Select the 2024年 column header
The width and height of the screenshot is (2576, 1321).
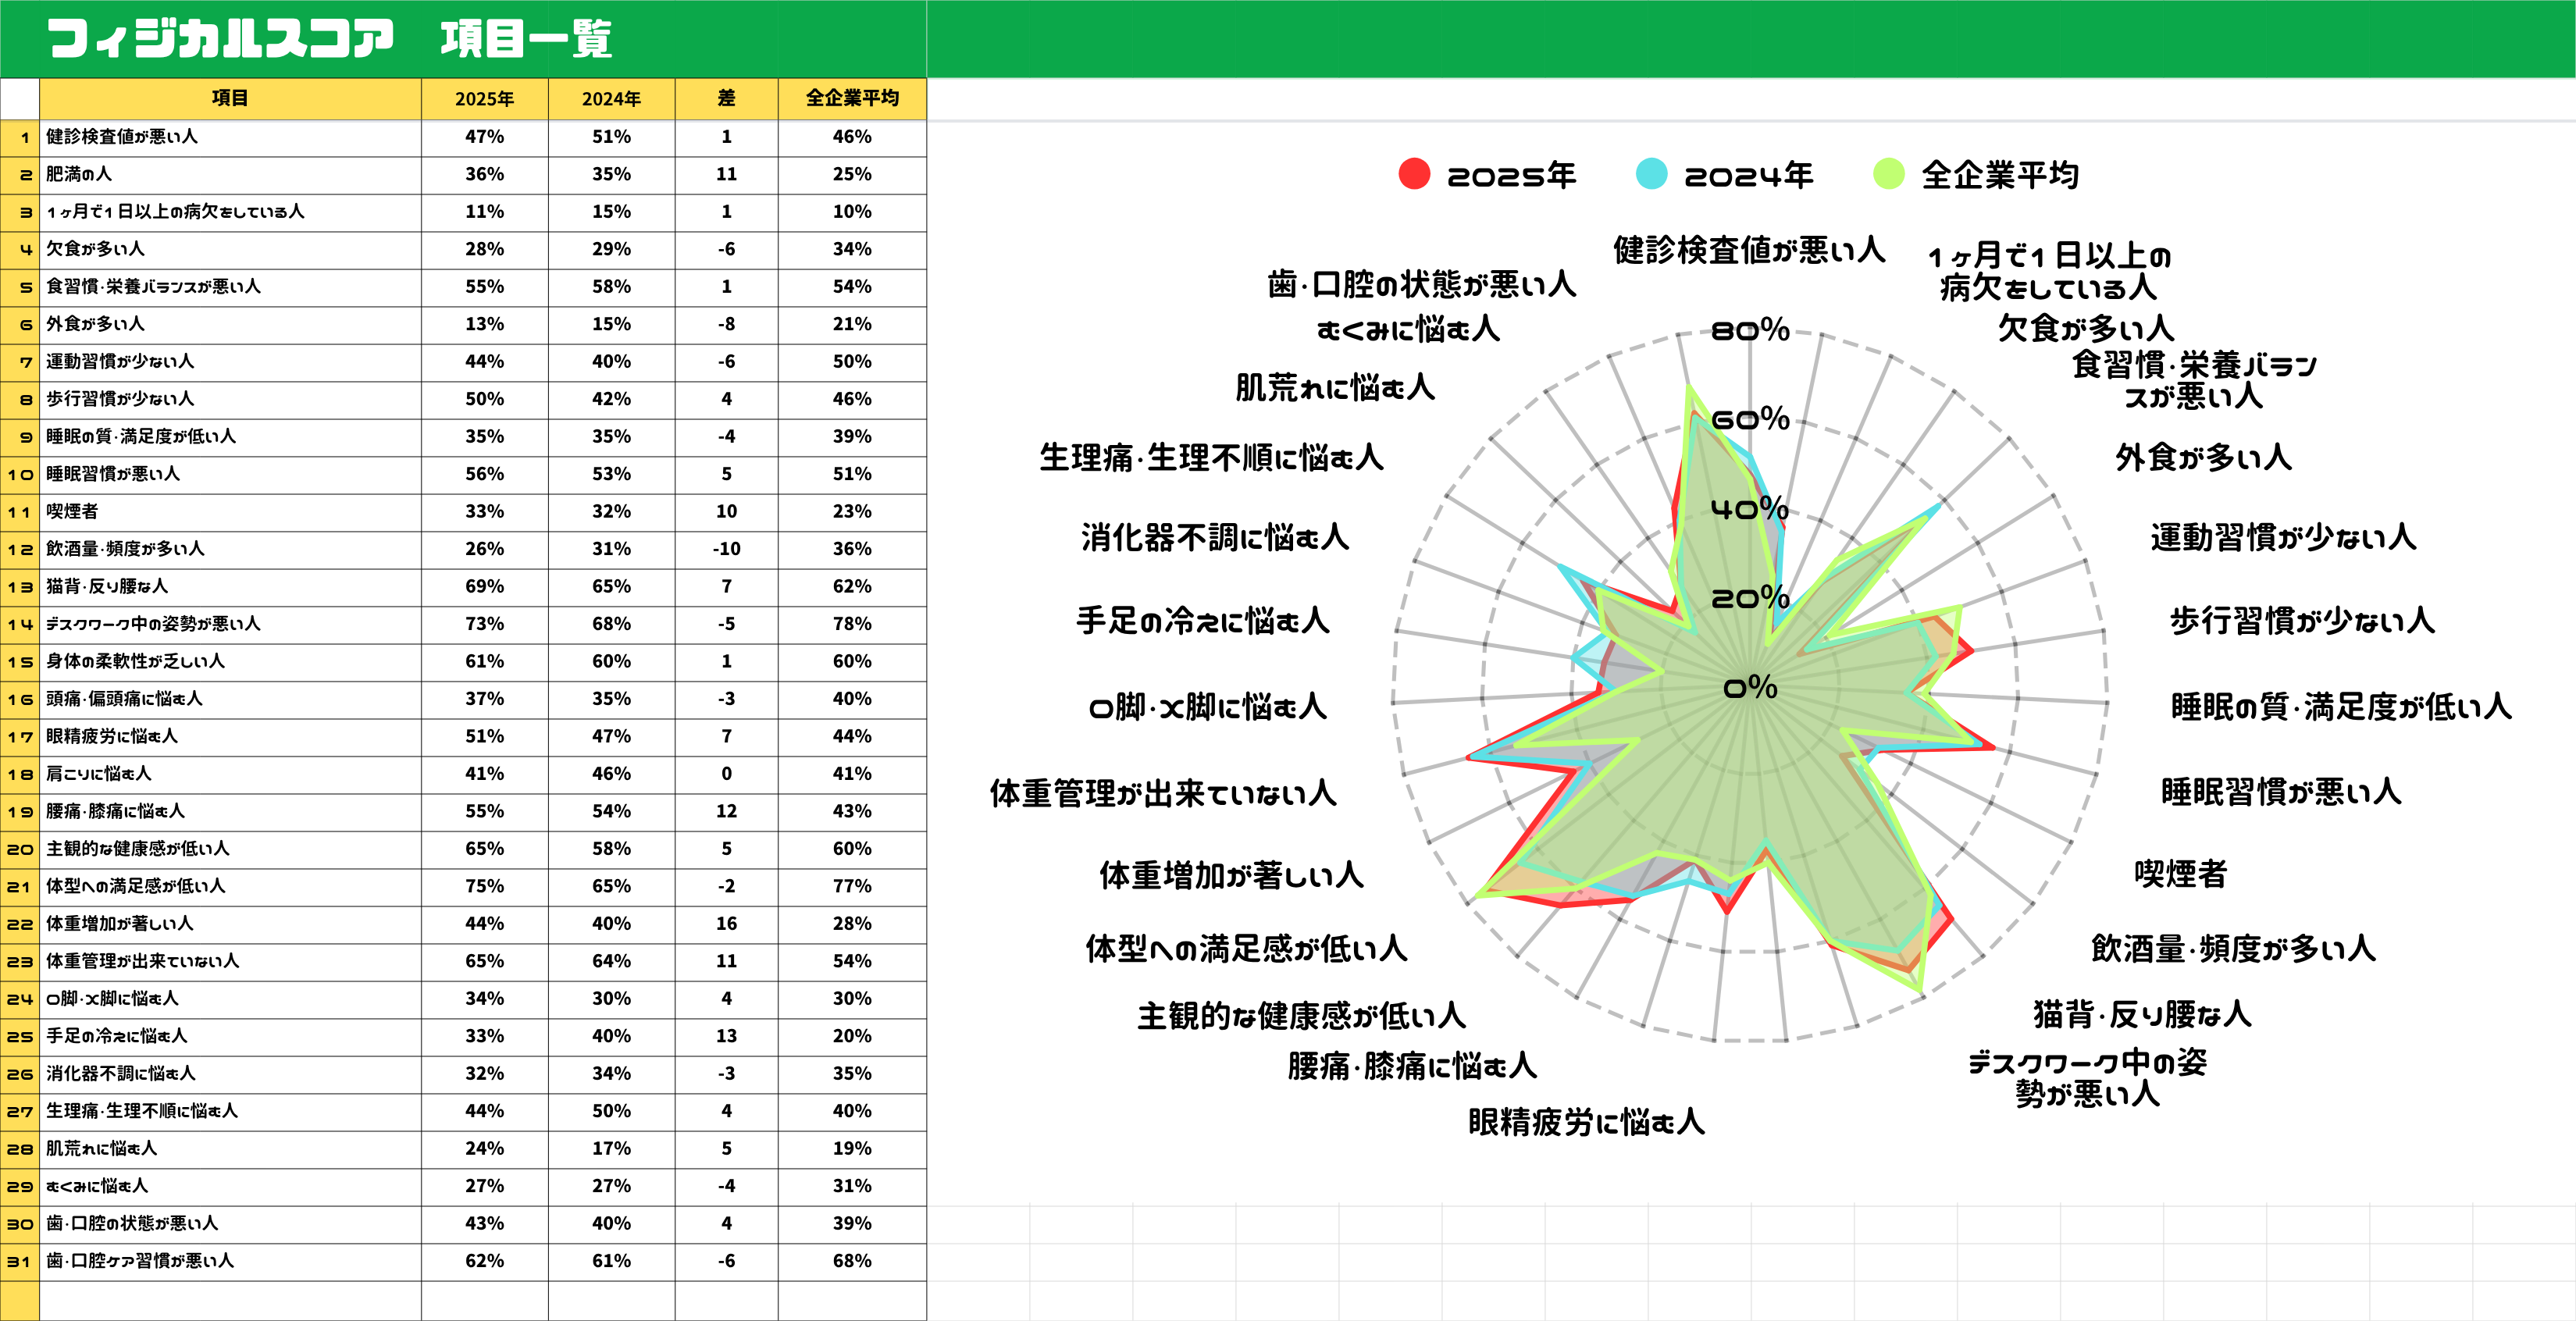[611, 98]
